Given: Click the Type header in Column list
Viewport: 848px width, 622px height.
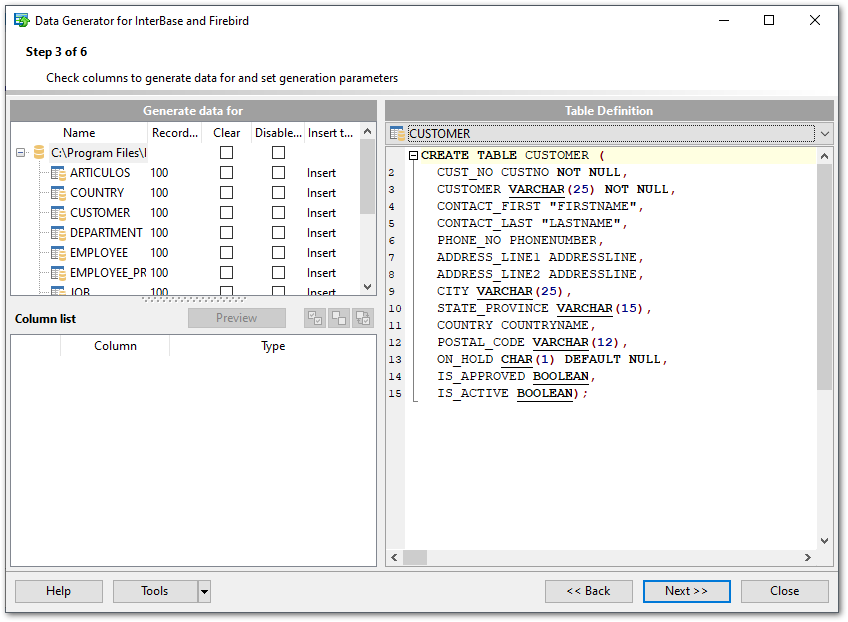Looking at the screenshot, I should pyautogui.click(x=273, y=346).
